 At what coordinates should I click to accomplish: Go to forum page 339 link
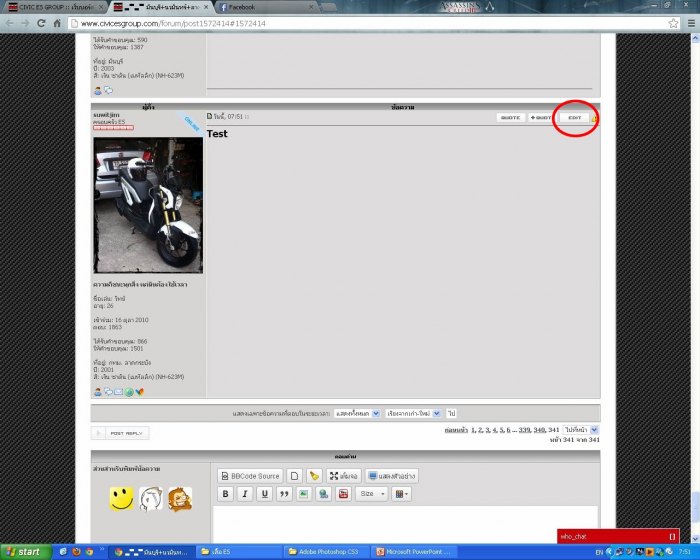click(x=524, y=430)
